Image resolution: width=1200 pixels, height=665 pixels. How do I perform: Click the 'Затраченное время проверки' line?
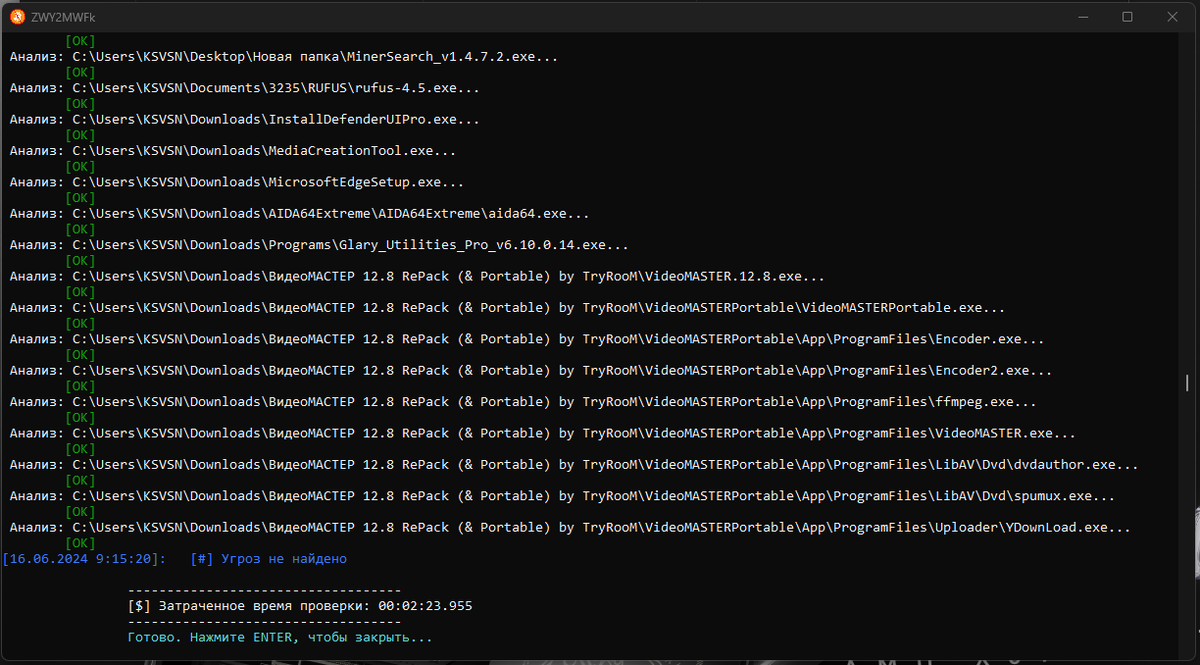pos(300,606)
